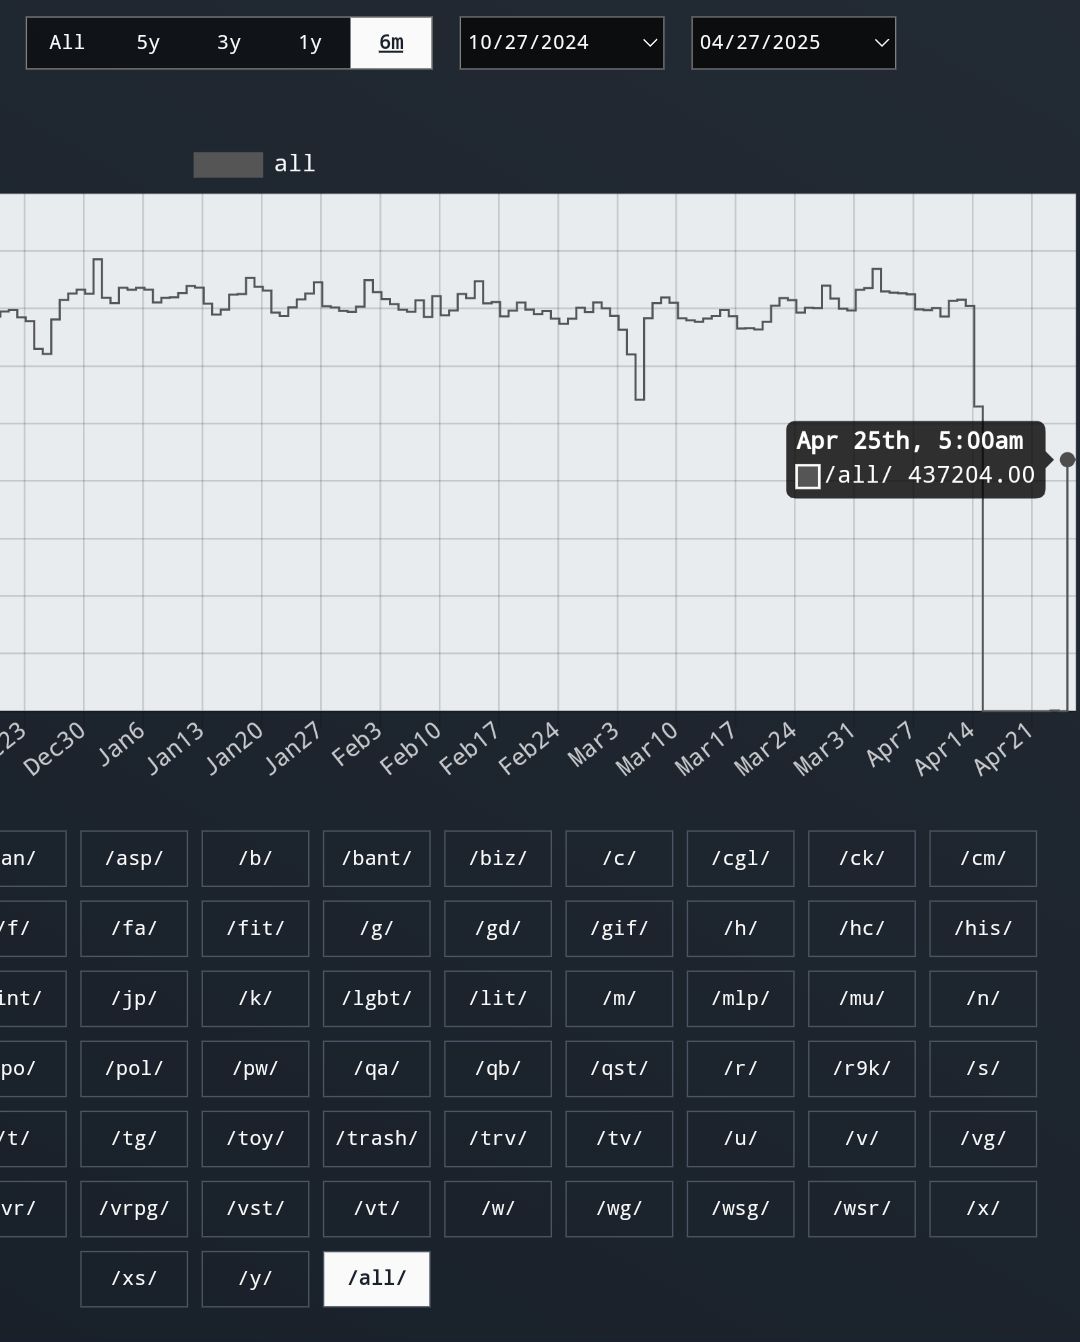
Task: Select the /his/ board button
Action: coord(983,929)
